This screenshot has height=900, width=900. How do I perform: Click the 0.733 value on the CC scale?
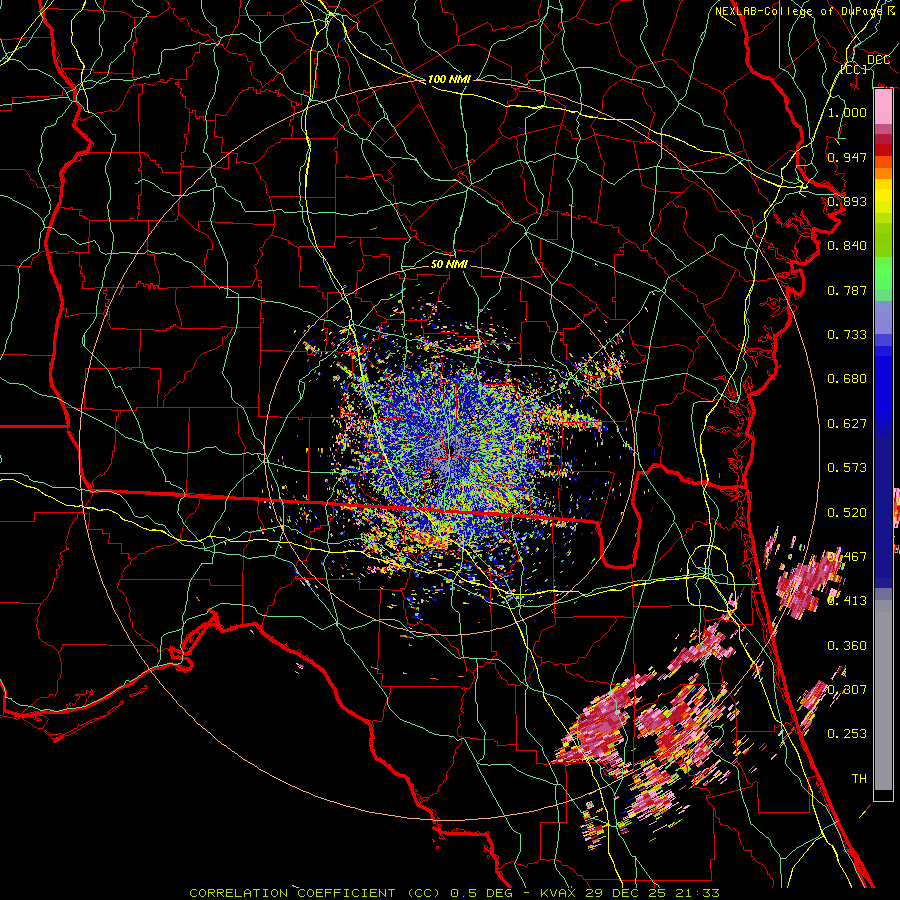(x=847, y=335)
